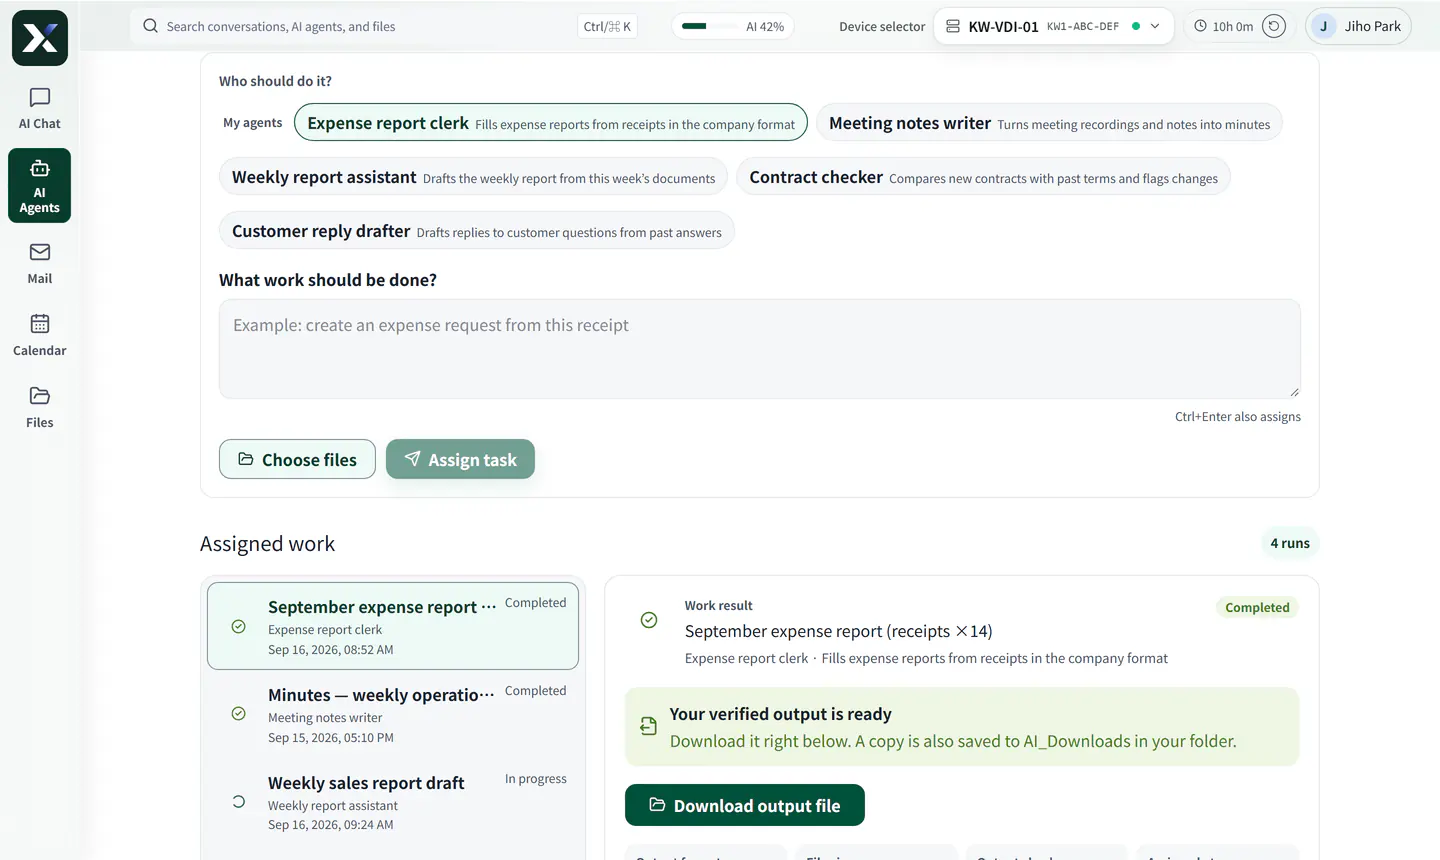Select the Customer reply drafter agent

pyautogui.click(x=477, y=231)
